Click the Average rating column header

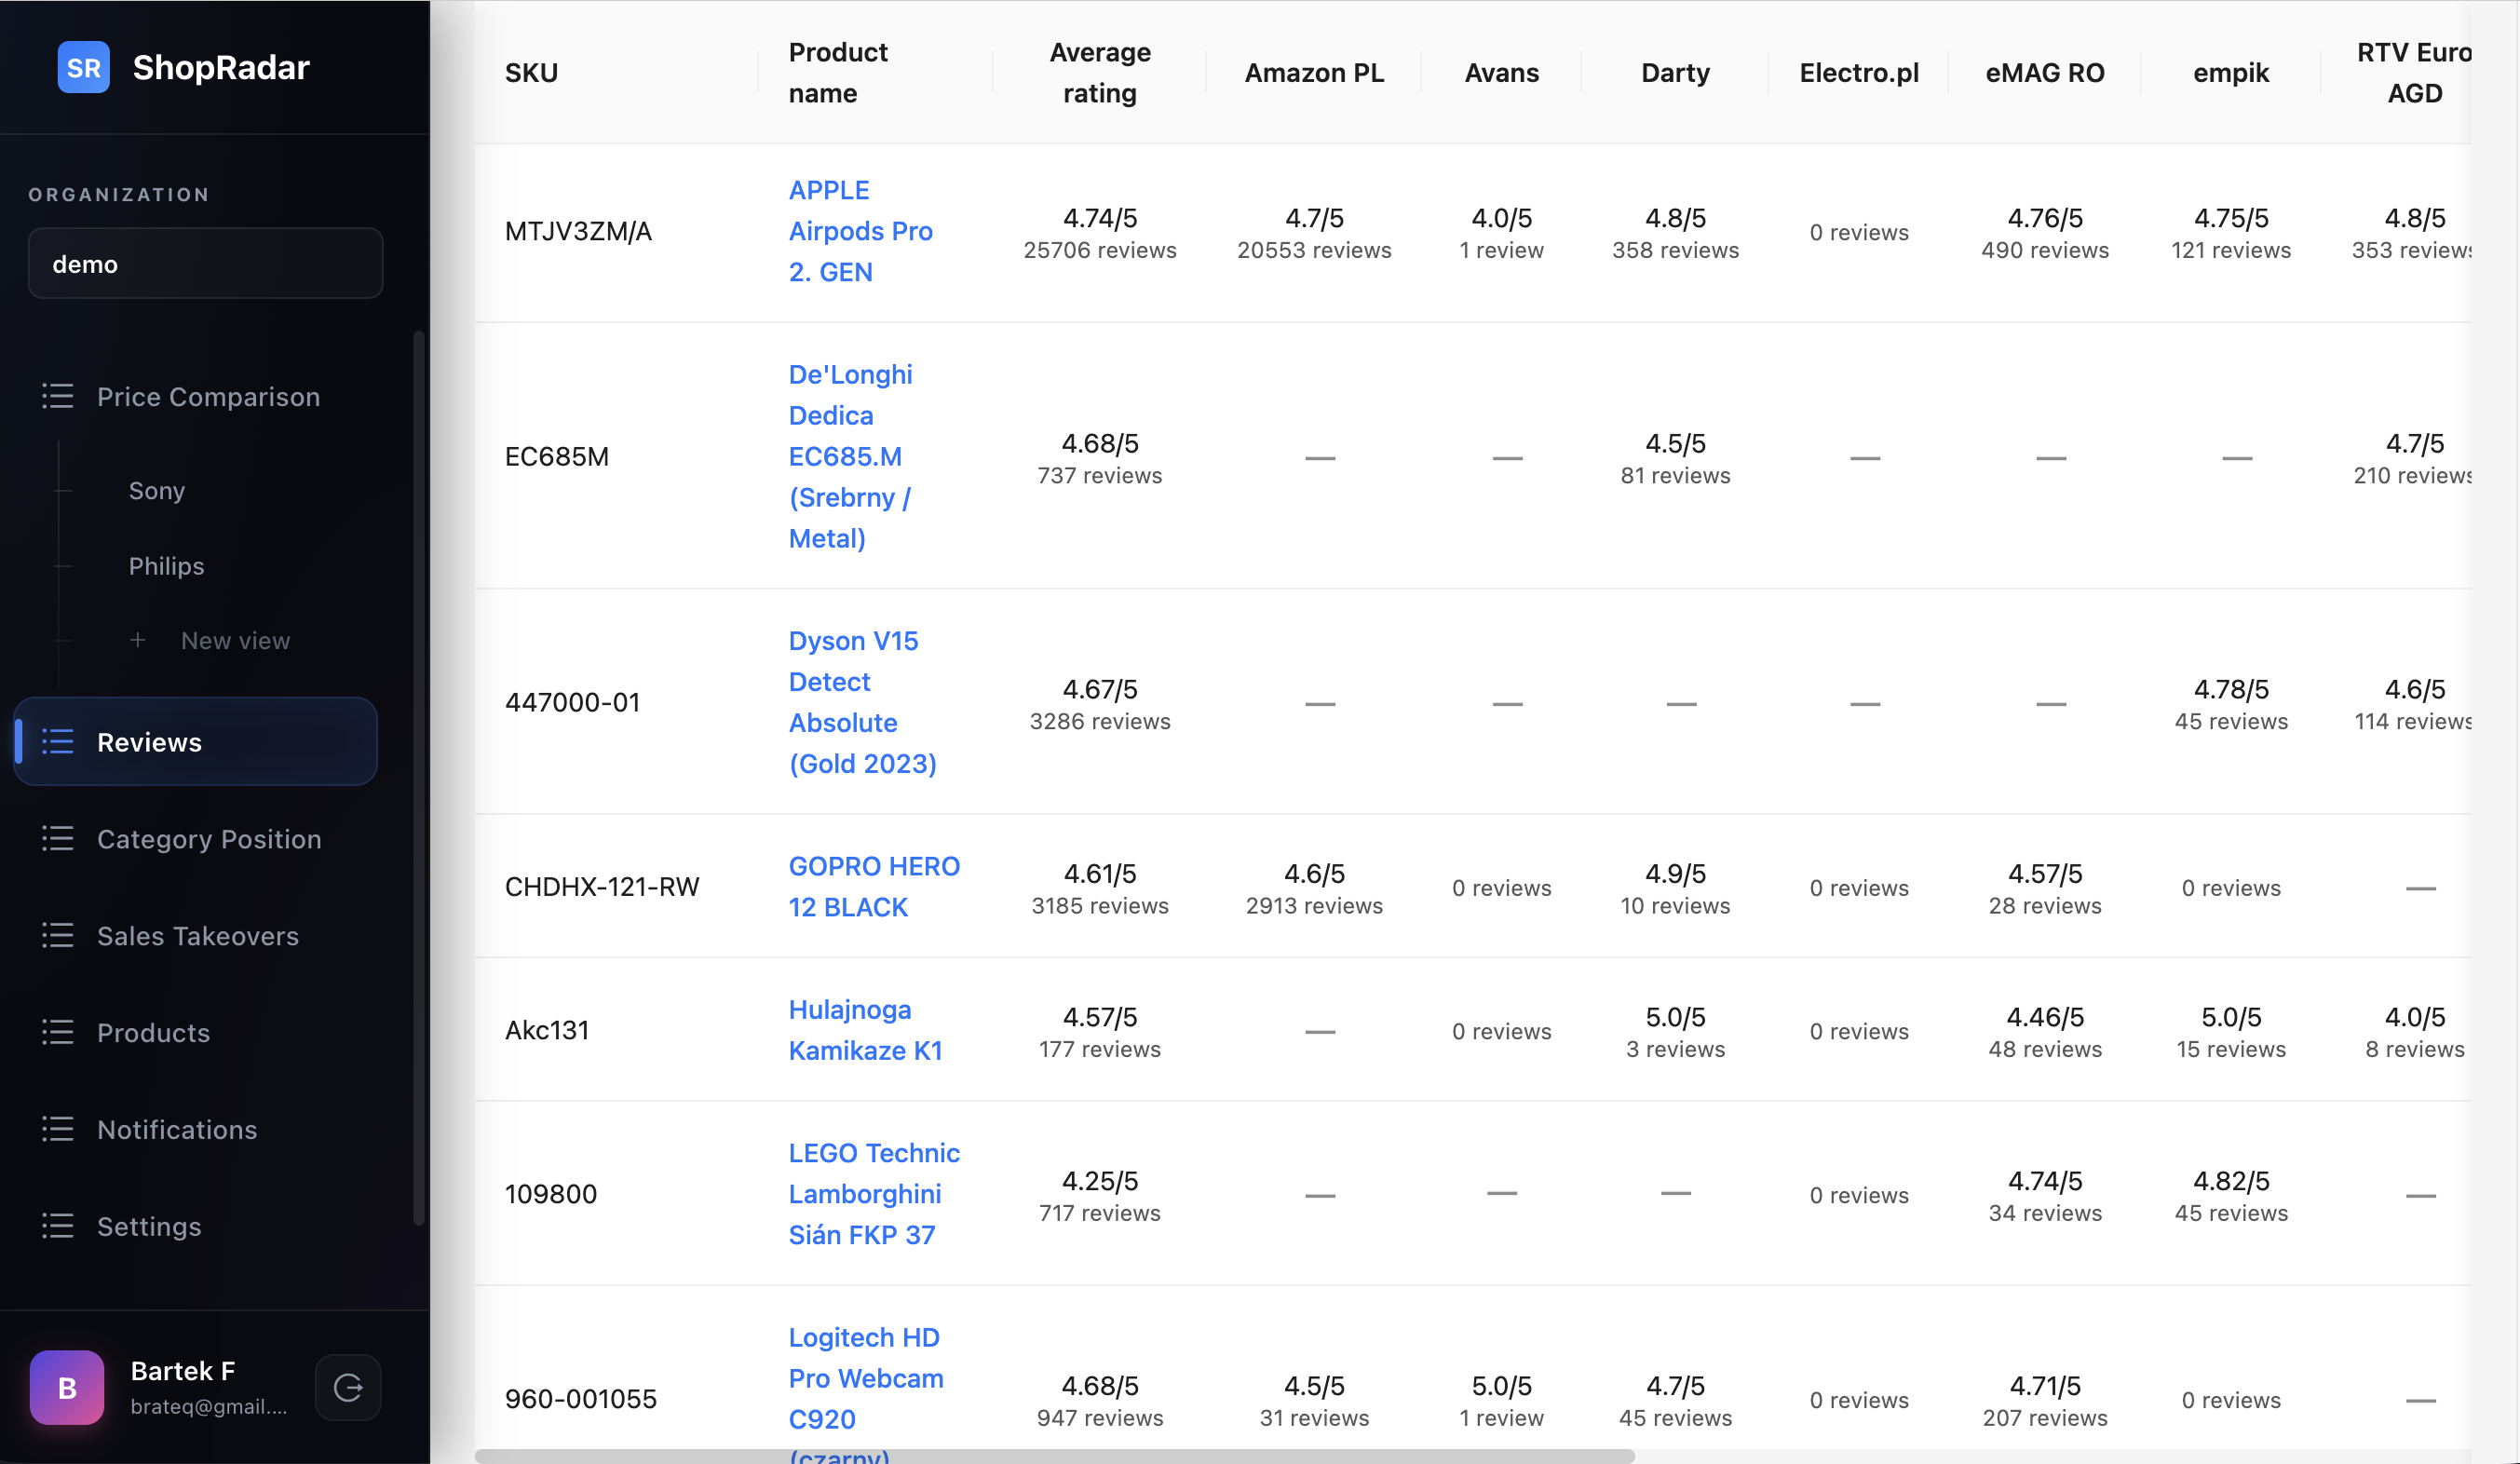pos(1099,72)
